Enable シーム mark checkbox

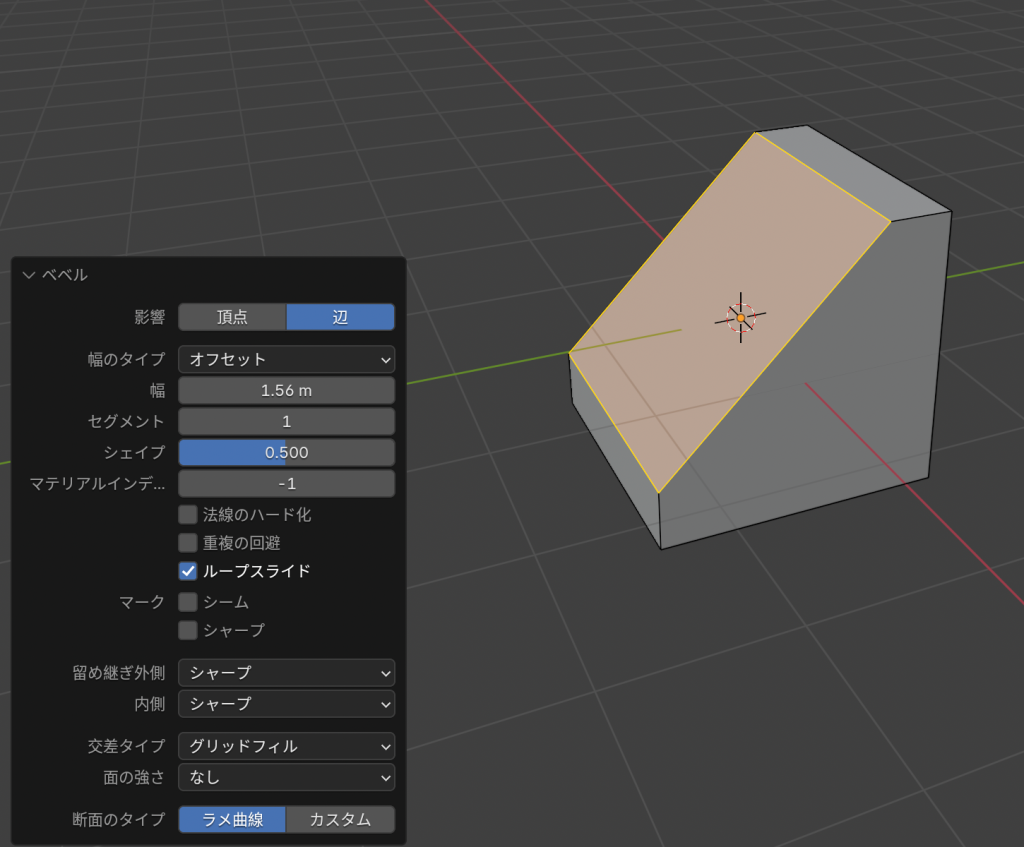point(188,602)
